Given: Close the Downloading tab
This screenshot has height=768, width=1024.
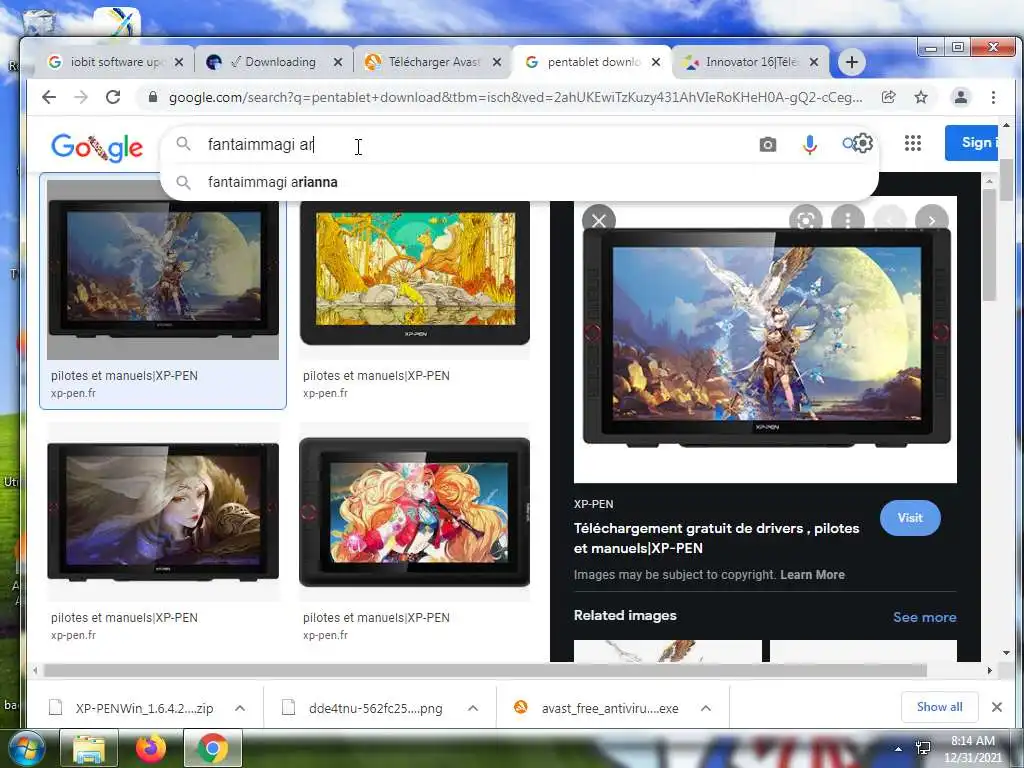Looking at the screenshot, I should coord(338,62).
